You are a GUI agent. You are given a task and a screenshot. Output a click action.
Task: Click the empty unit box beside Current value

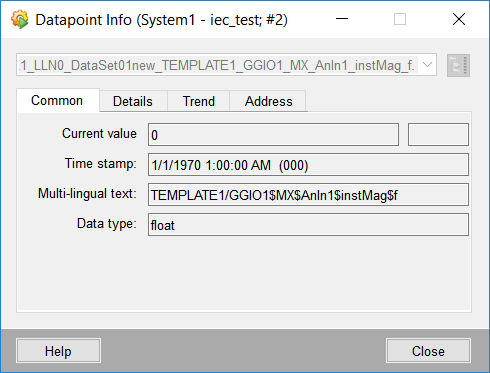pyautogui.click(x=438, y=134)
